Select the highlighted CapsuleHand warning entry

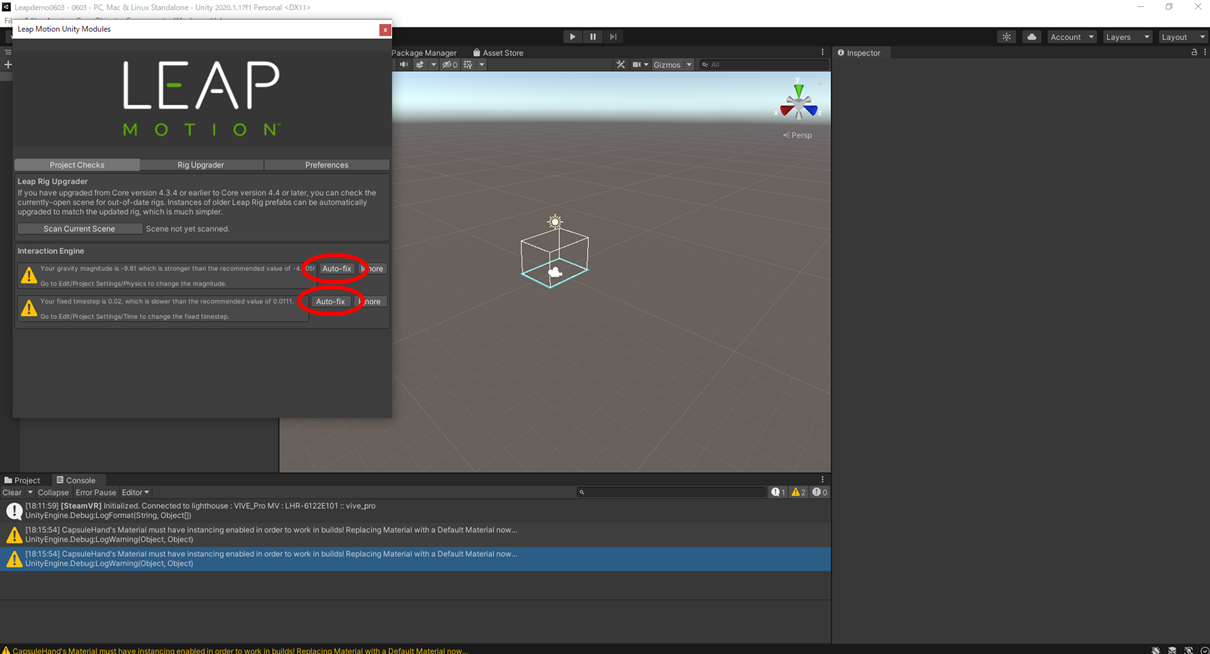point(415,559)
